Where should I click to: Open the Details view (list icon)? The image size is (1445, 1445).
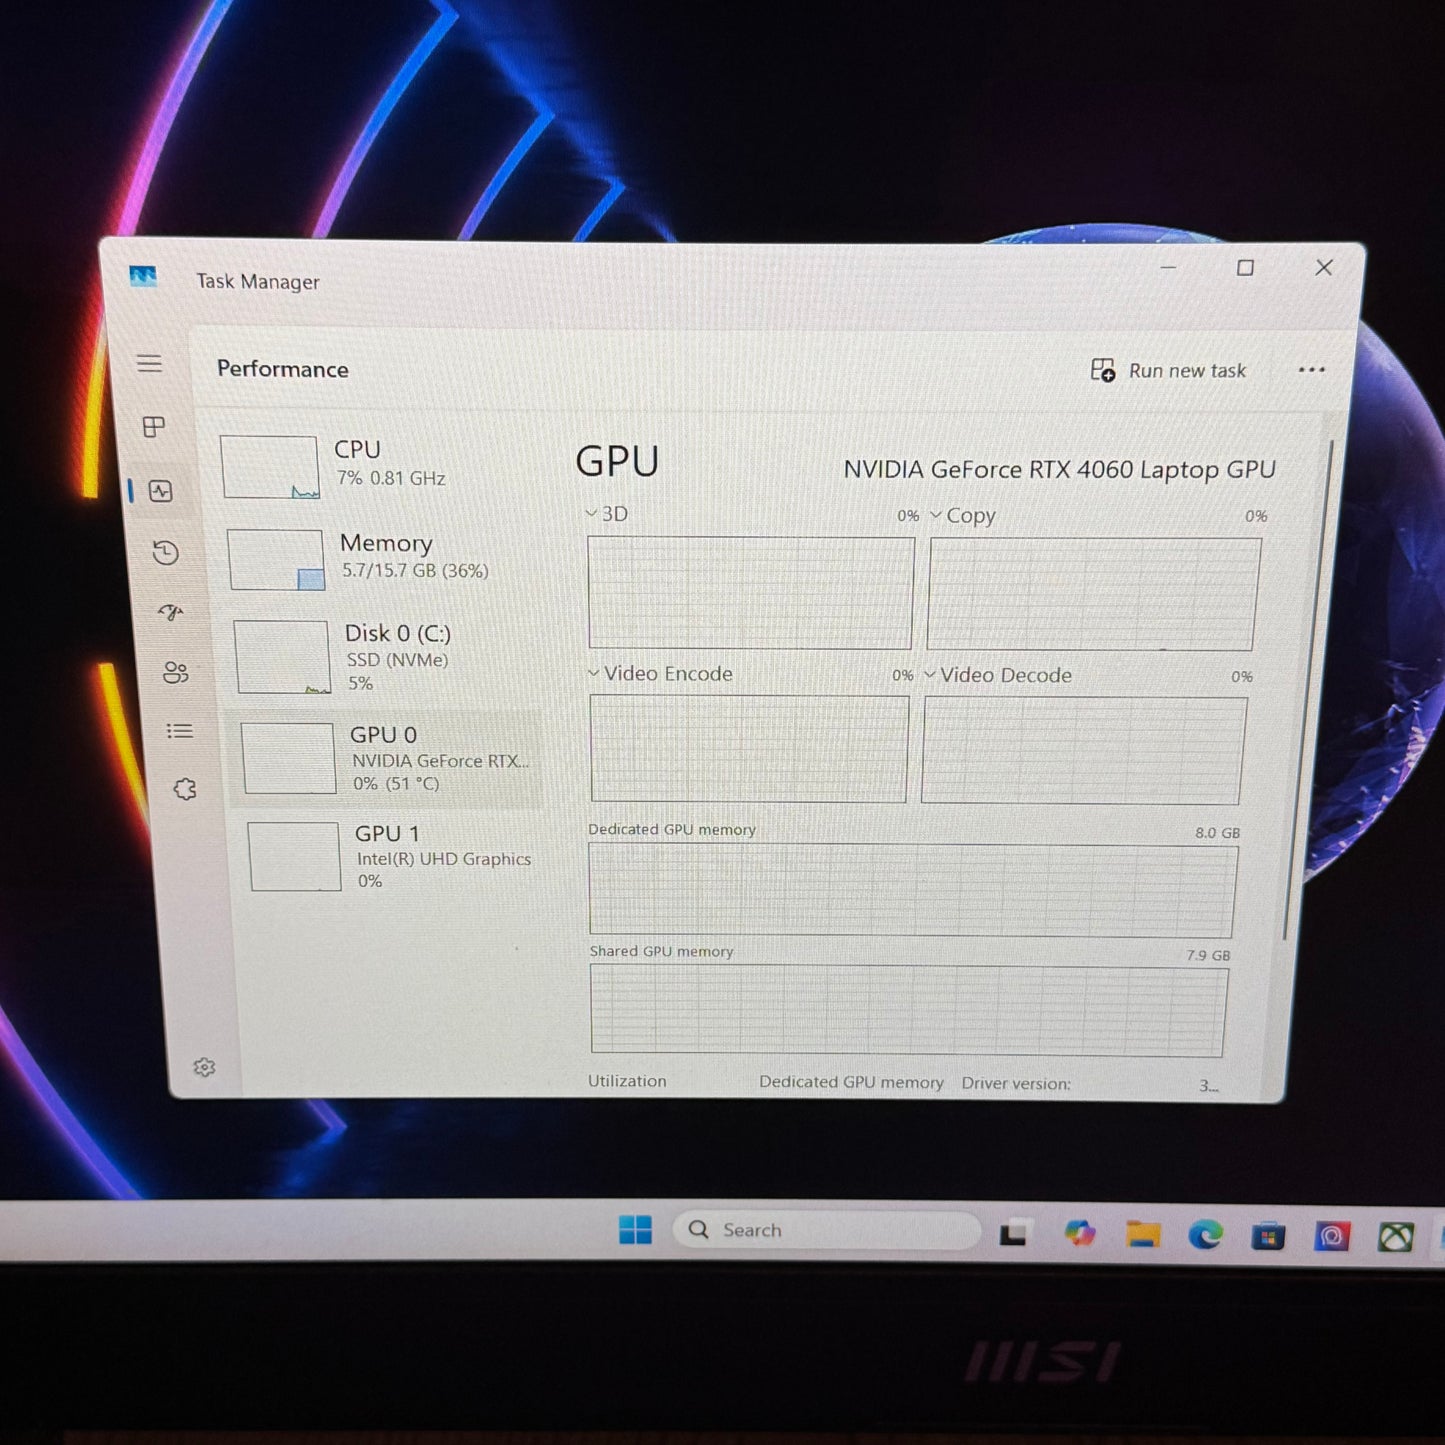point(180,731)
